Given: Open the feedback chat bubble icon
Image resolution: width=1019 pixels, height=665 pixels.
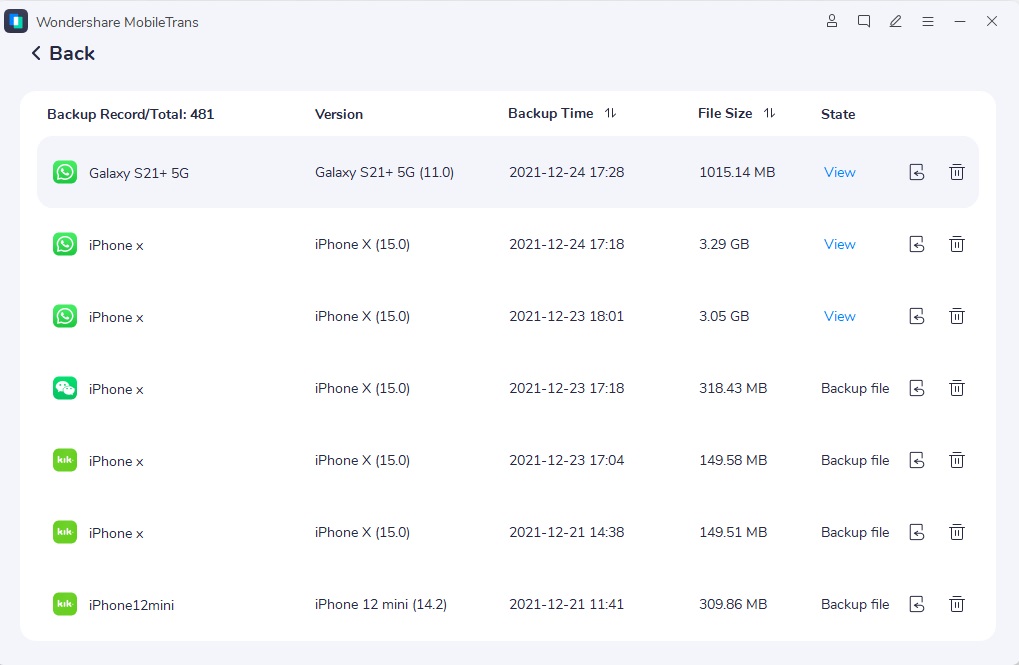Looking at the screenshot, I should [x=864, y=21].
